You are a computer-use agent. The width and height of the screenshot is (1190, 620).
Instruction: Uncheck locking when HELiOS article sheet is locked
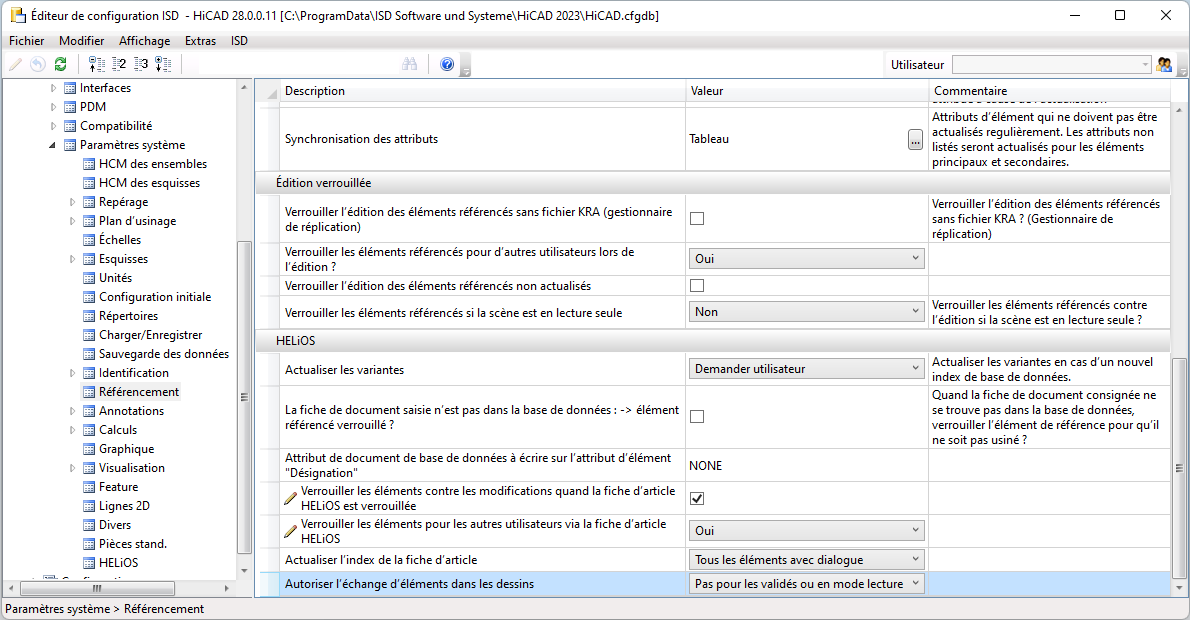pos(697,499)
